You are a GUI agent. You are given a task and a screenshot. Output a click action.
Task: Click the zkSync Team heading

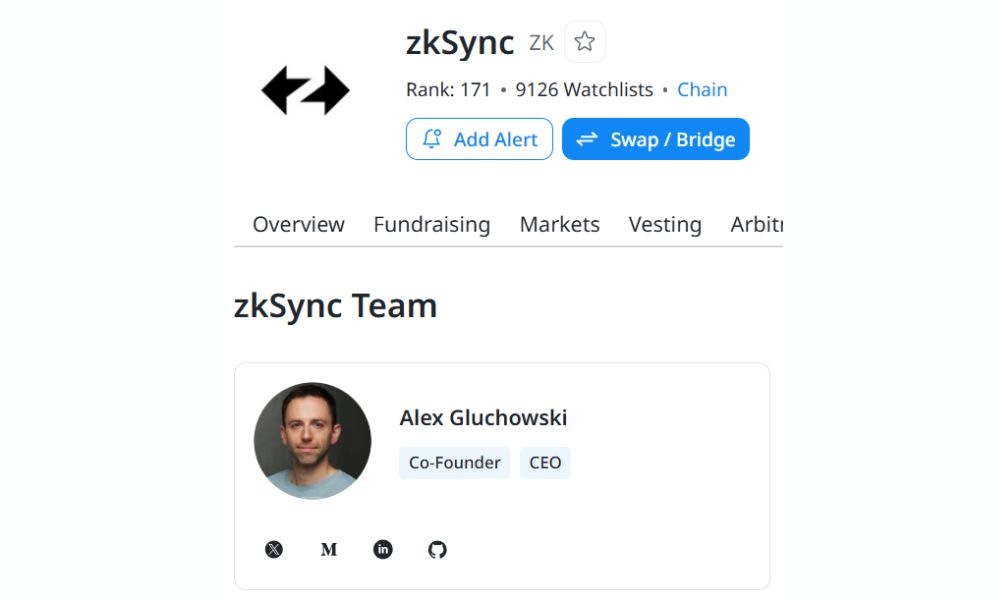(x=335, y=305)
